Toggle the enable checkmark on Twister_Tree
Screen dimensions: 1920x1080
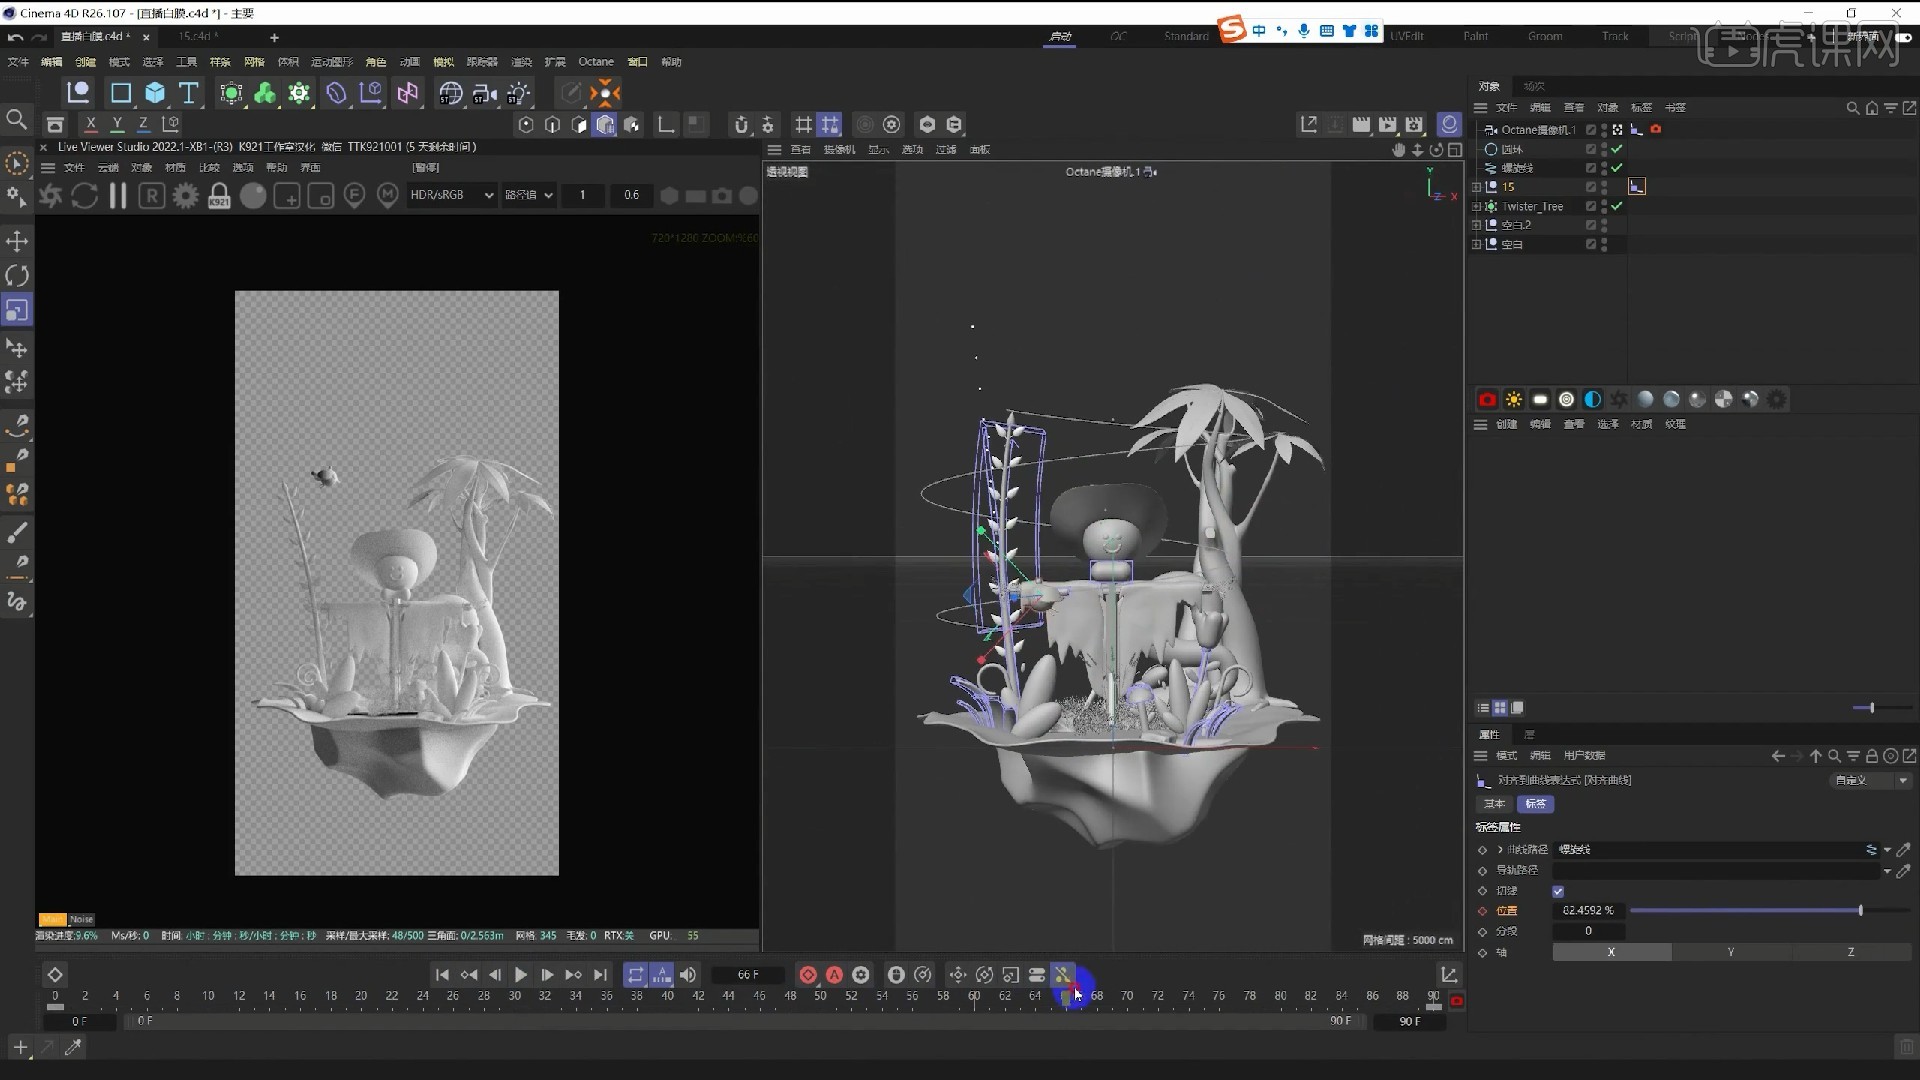point(1617,206)
